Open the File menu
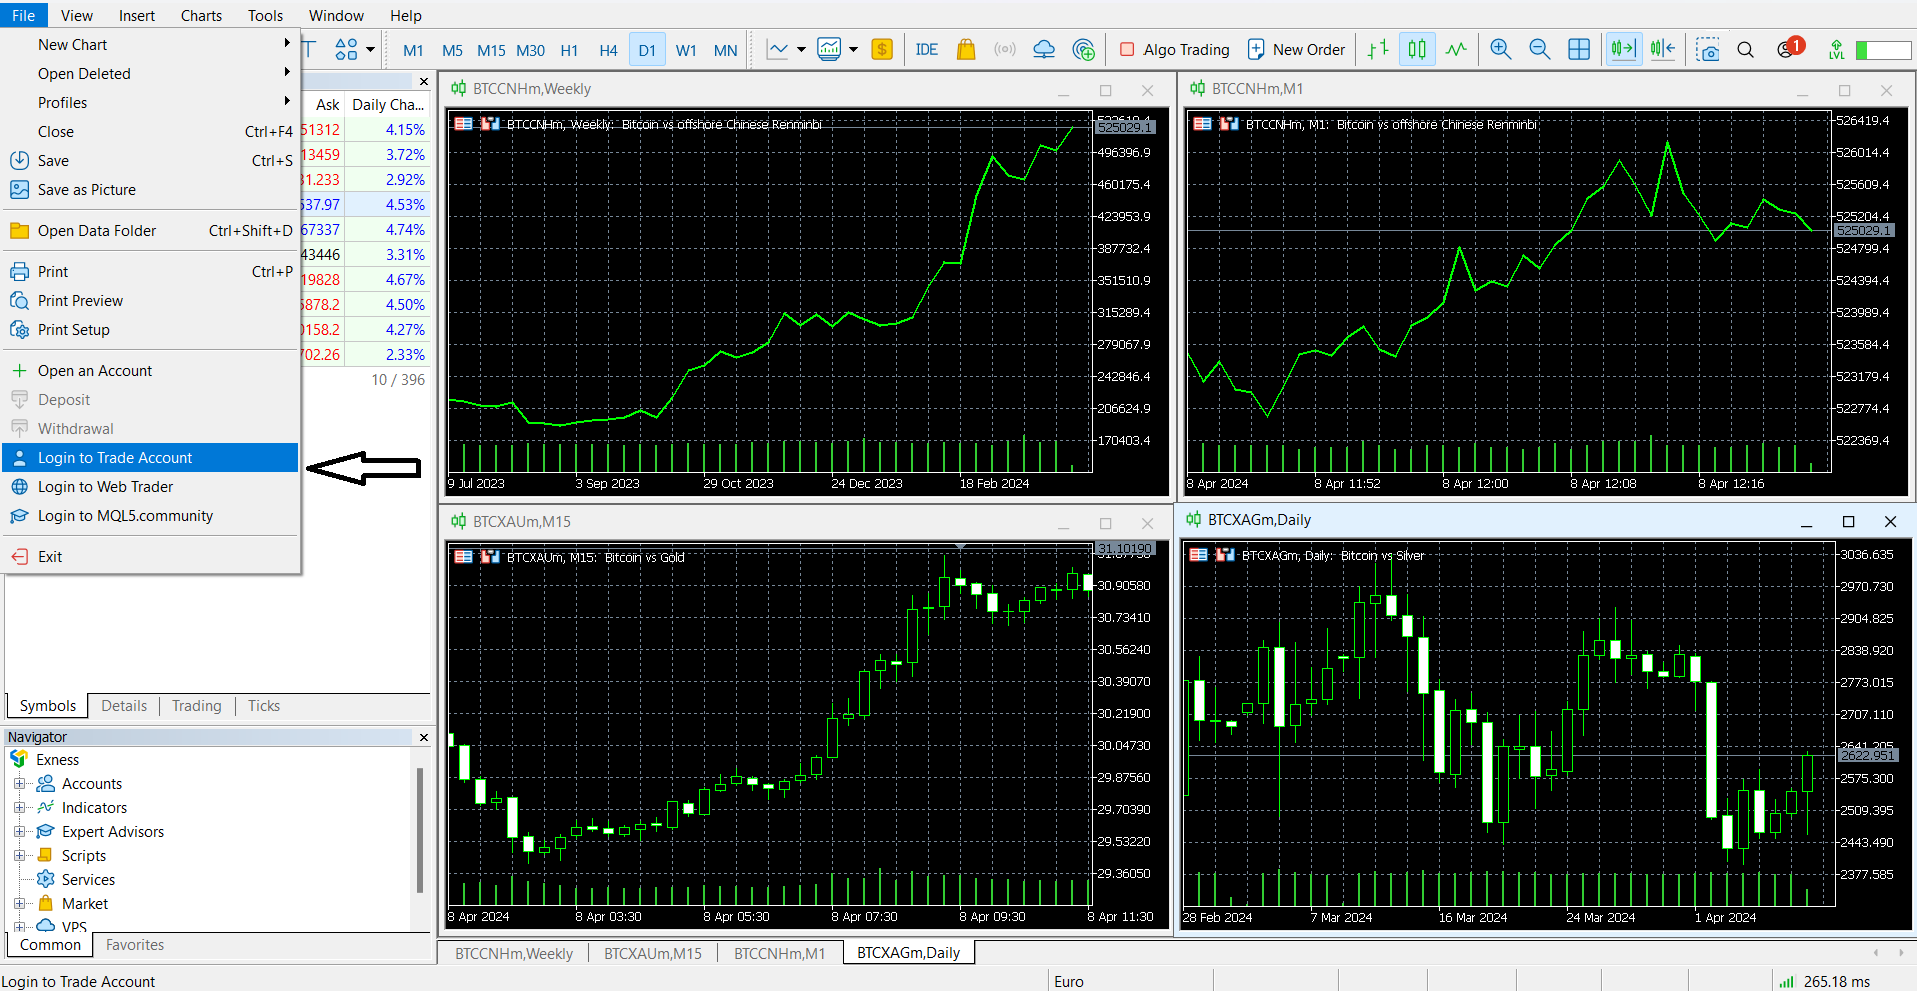 click(24, 15)
